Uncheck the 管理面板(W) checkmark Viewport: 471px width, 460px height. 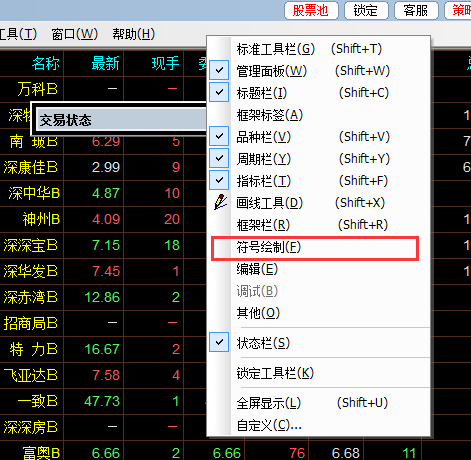click(219, 70)
